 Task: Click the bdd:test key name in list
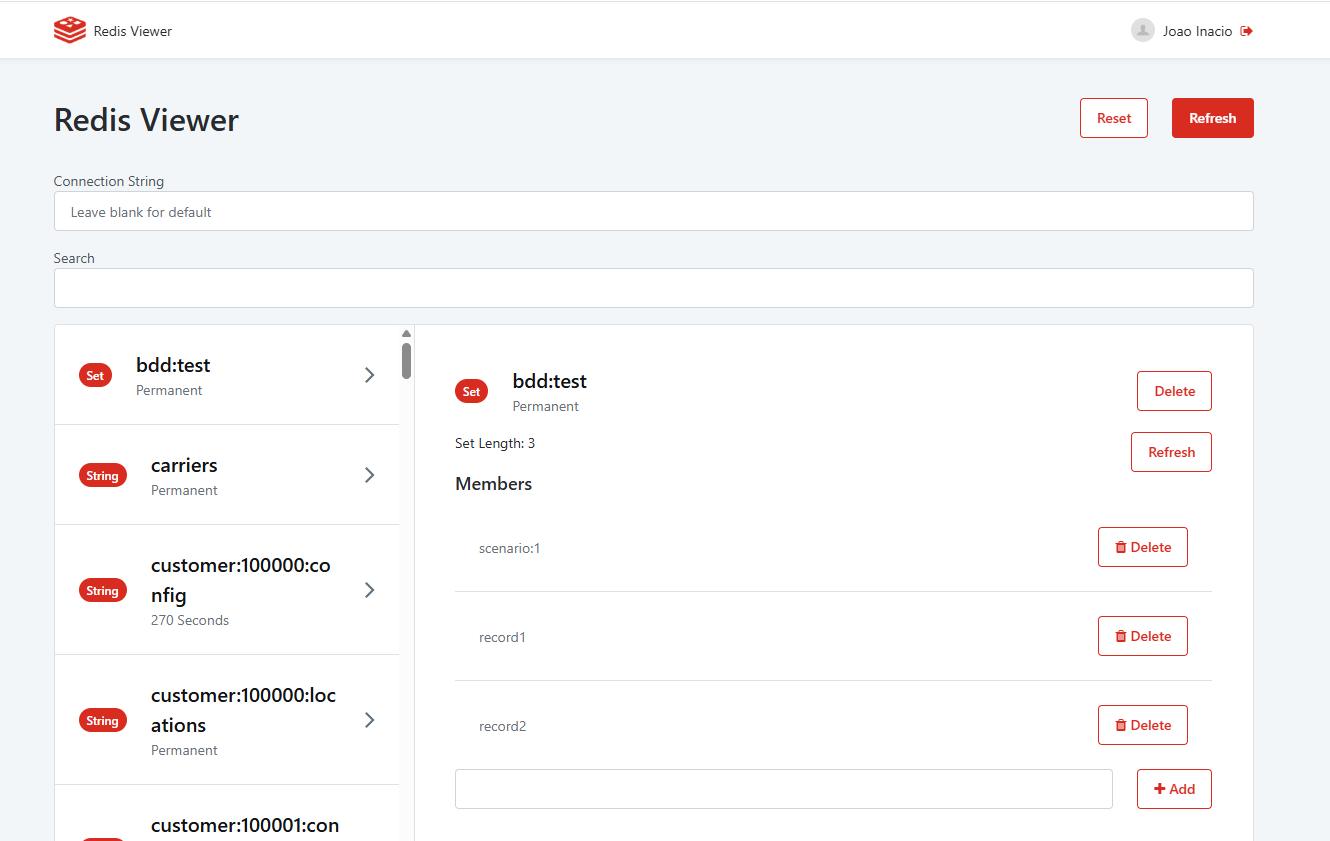(173, 365)
